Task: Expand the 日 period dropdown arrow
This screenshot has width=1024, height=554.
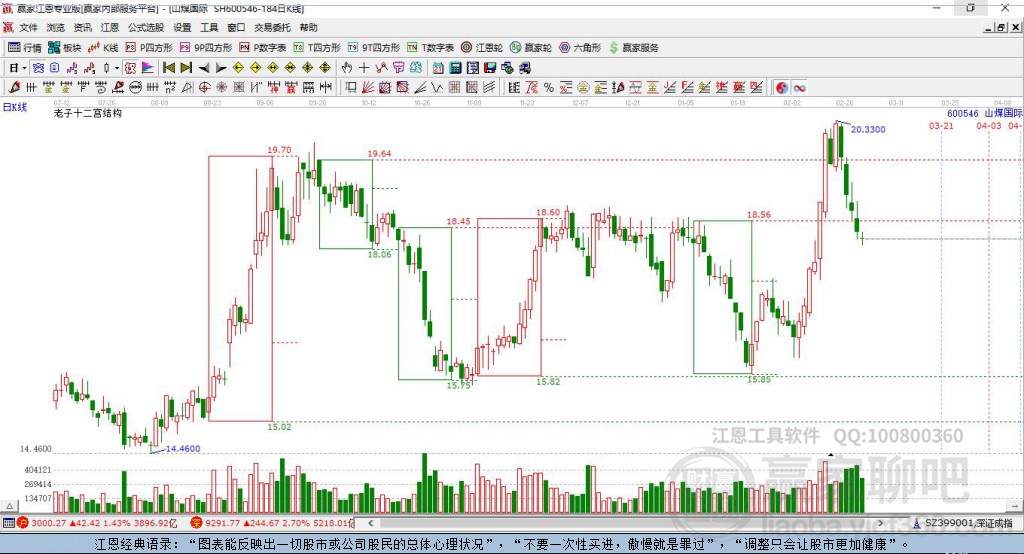Action: pyautogui.click(x=24, y=68)
